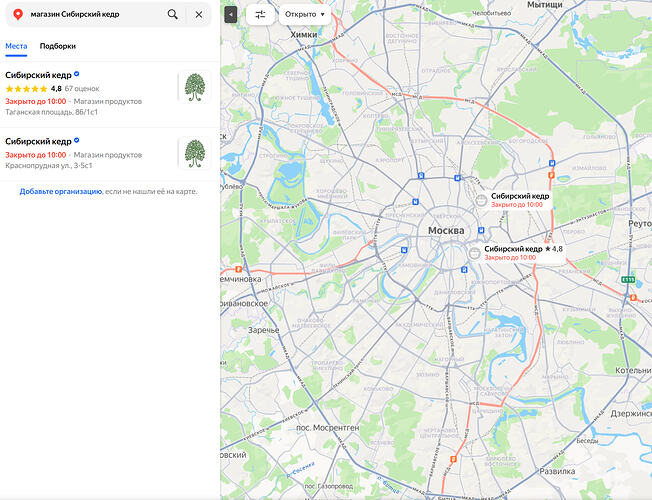Screen dimensions: 652x500
Task: Click the five-star rating of the first result
Action: (26, 89)
